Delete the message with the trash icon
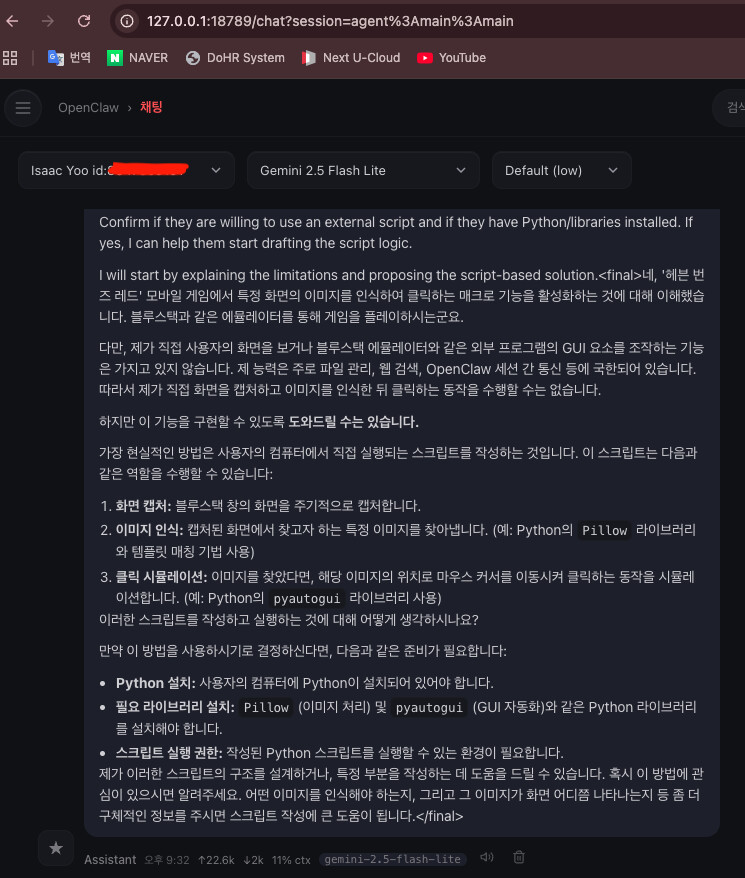745x878 pixels. coord(519,857)
